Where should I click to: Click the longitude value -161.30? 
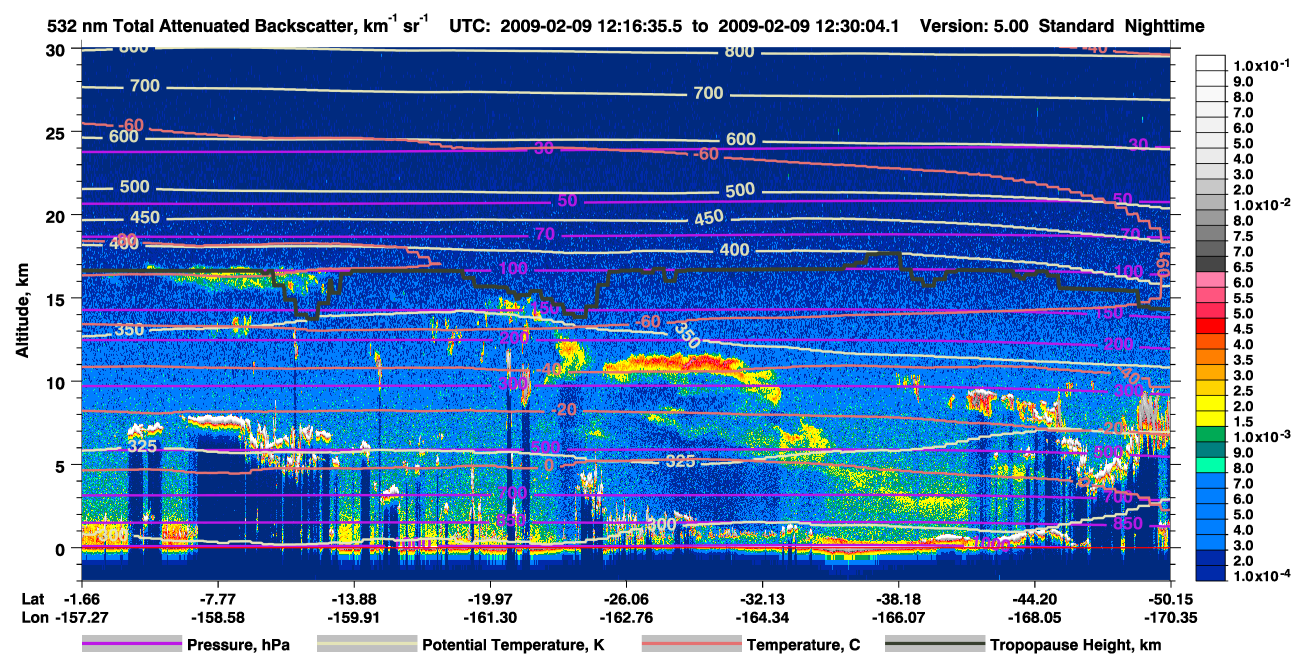pyautogui.click(x=489, y=617)
